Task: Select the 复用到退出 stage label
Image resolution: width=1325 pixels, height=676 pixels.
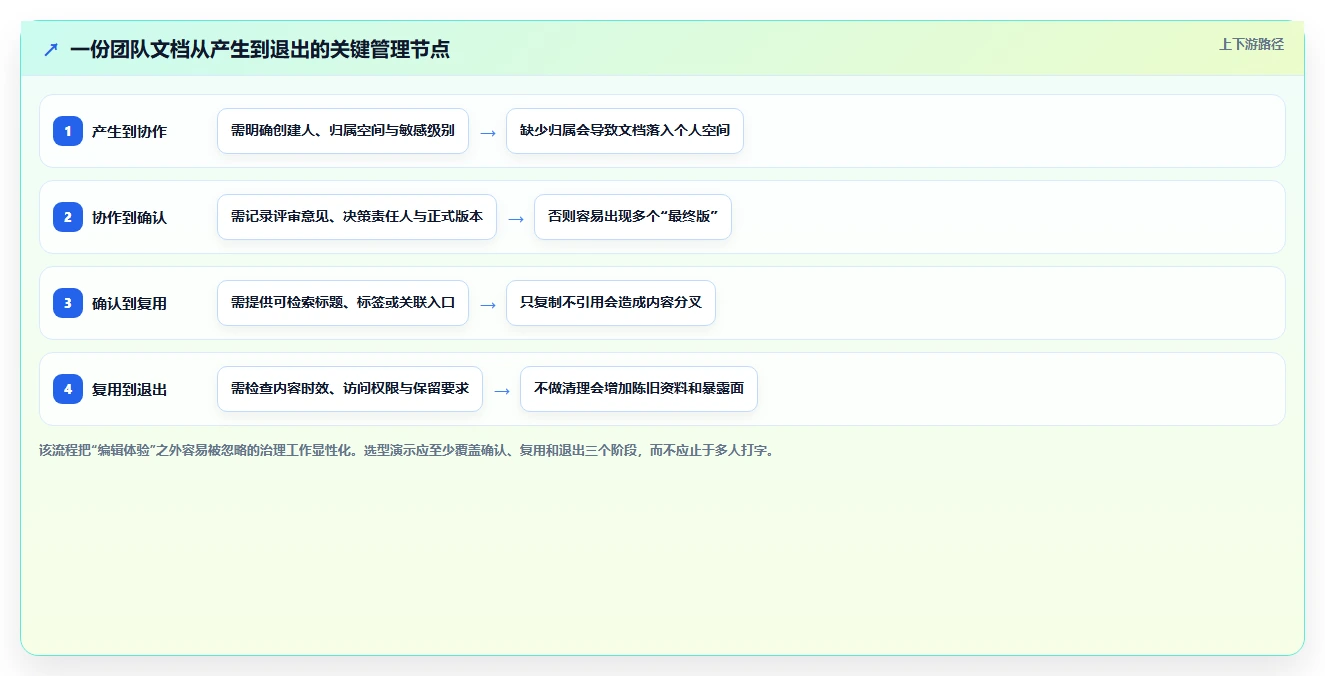Action: [x=129, y=390]
